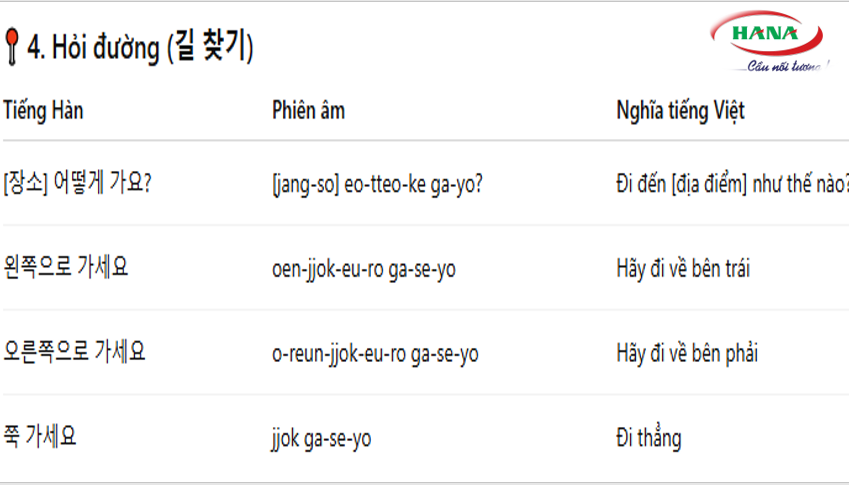Click romanization jjok ga-se-yo
The image size is (849, 485).
tap(322, 438)
